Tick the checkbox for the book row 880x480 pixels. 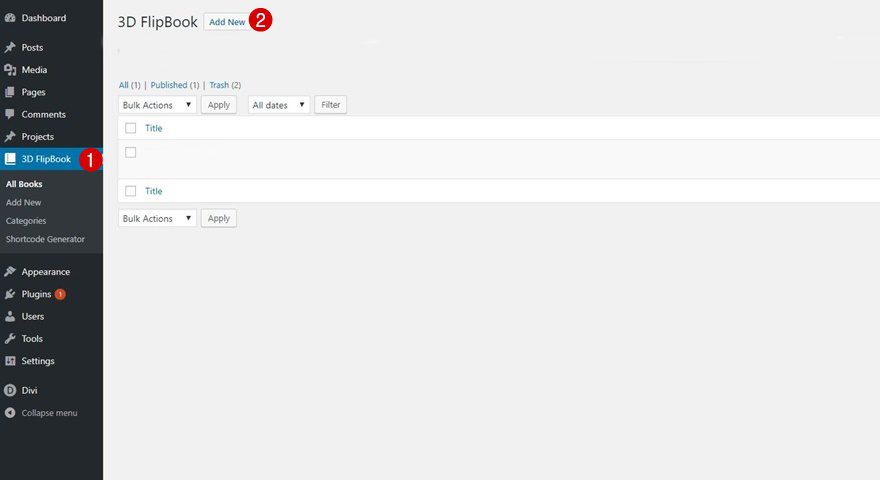tap(130, 152)
